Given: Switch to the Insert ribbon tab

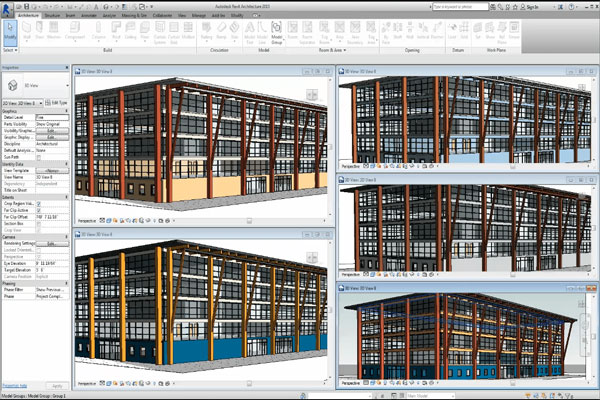Looking at the screenshot, I should tap(70, 16).
